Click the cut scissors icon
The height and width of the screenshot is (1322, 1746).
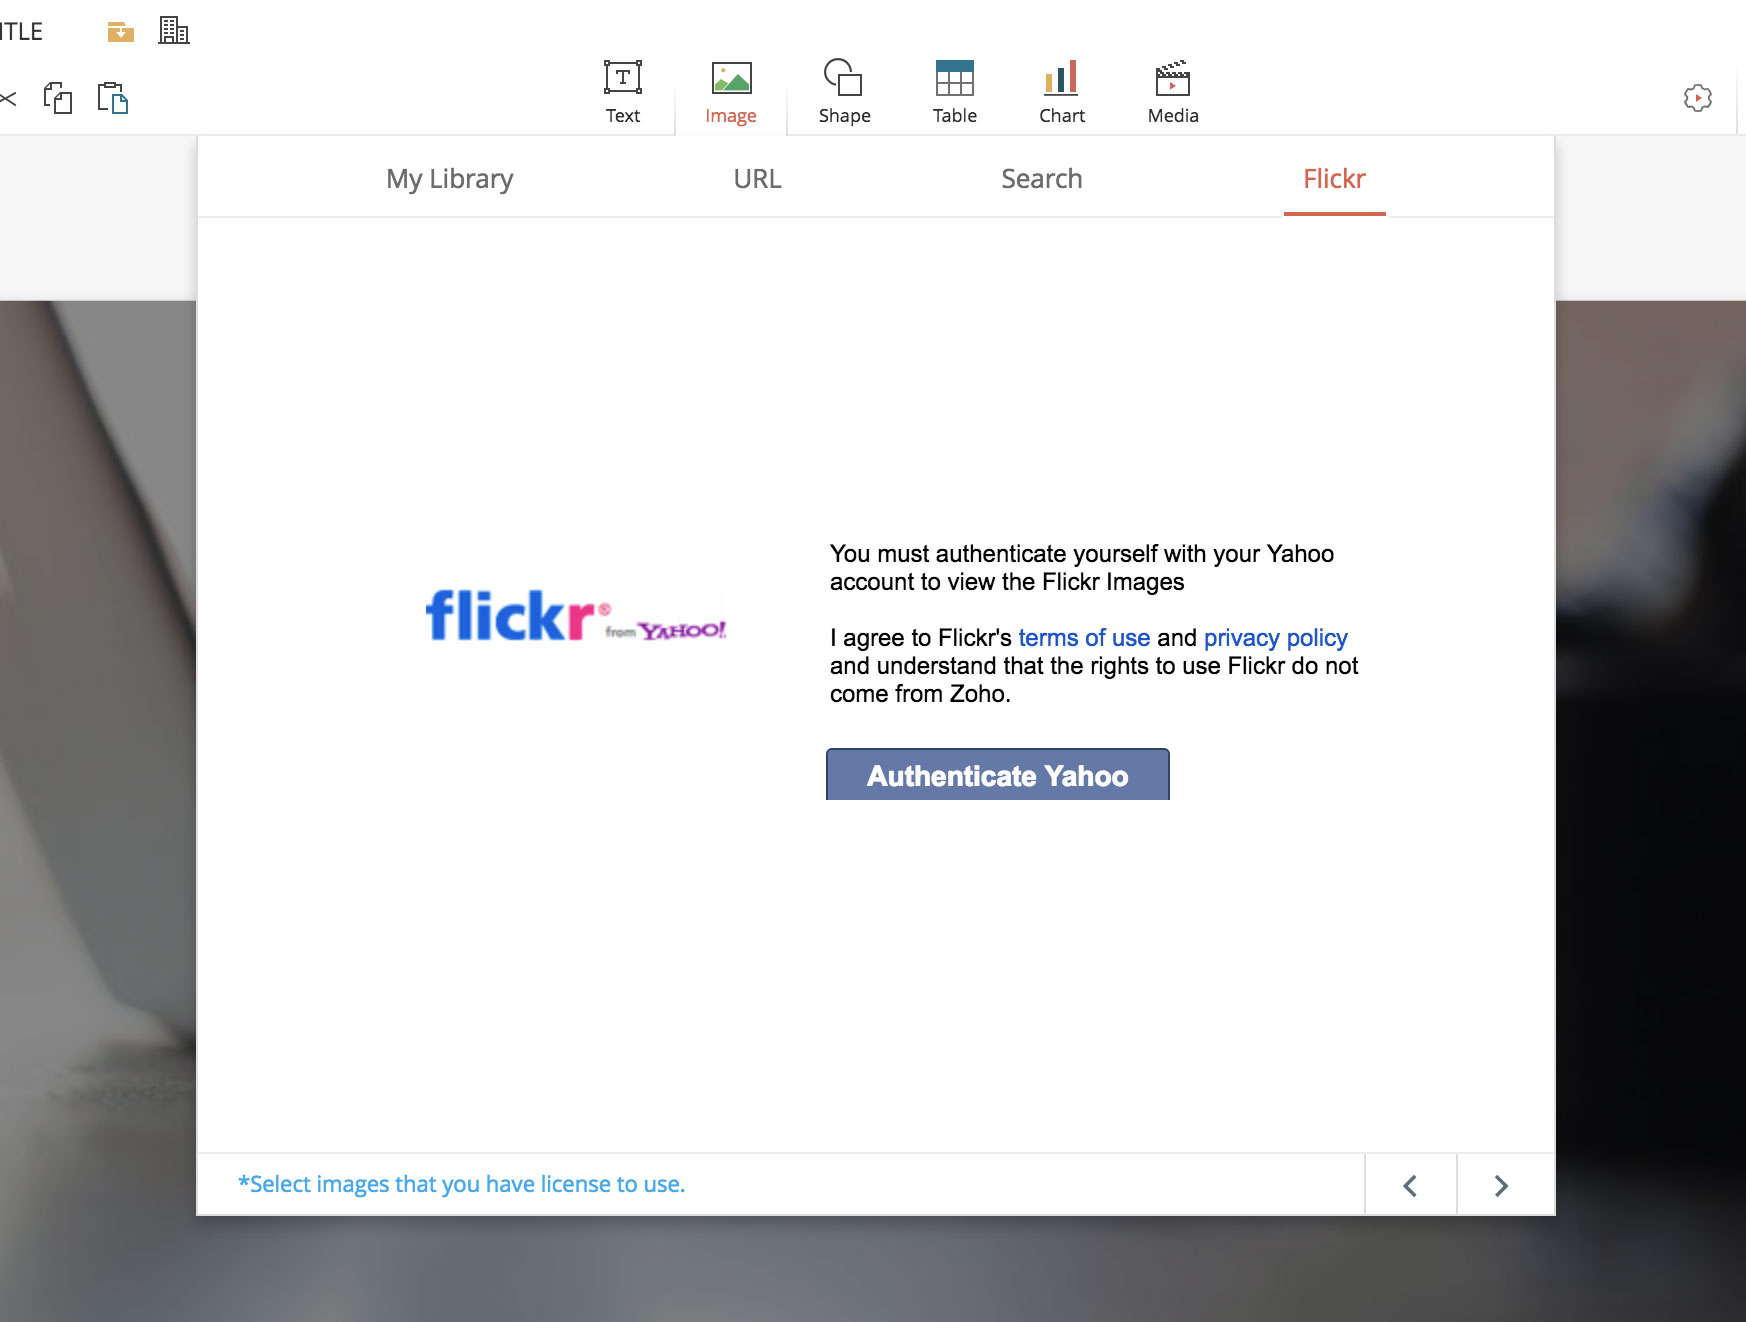coord(8,98)
